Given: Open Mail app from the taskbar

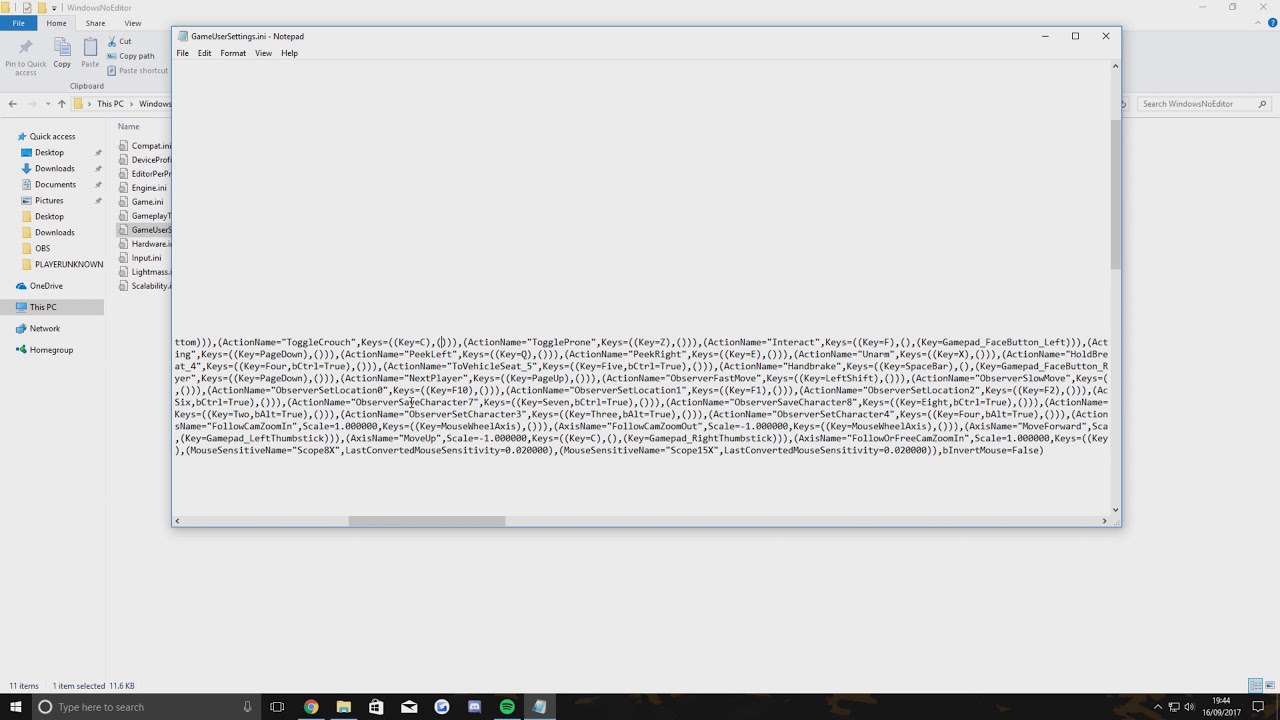Looking at the screenshot, I should pos(409,707).
